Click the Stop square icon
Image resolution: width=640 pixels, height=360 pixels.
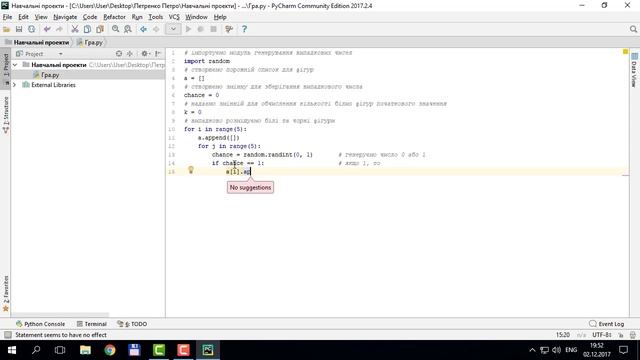(x=213, y=29)
